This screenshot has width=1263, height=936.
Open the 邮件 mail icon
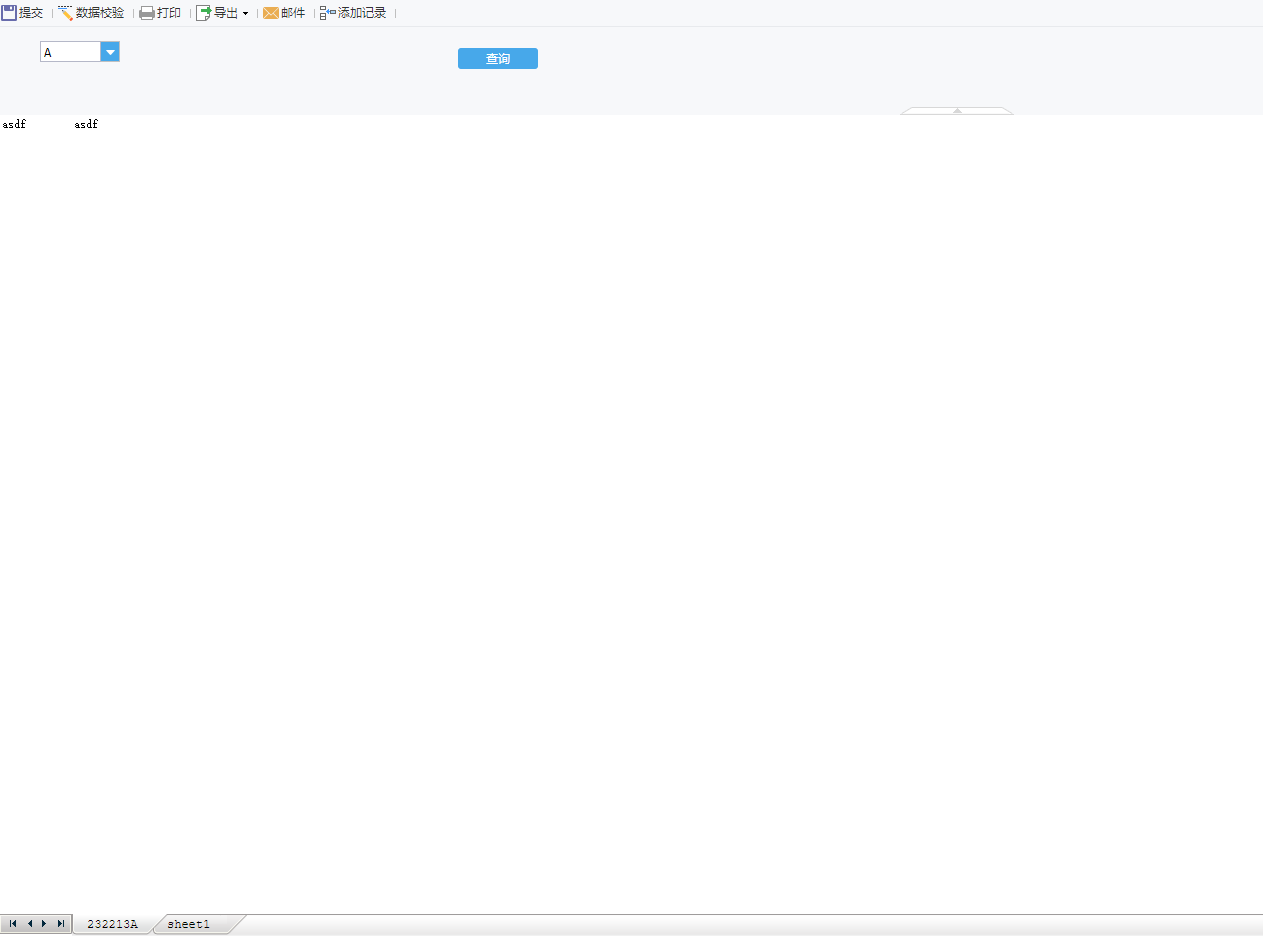271,13
